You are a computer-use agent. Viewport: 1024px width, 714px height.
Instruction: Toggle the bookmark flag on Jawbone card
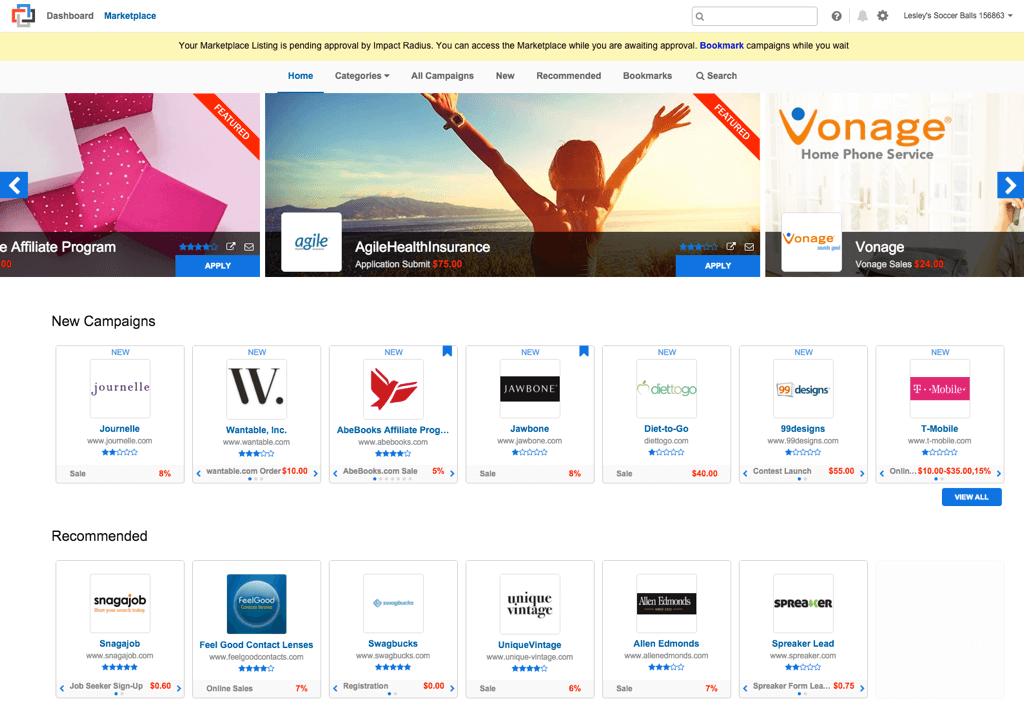584,352
